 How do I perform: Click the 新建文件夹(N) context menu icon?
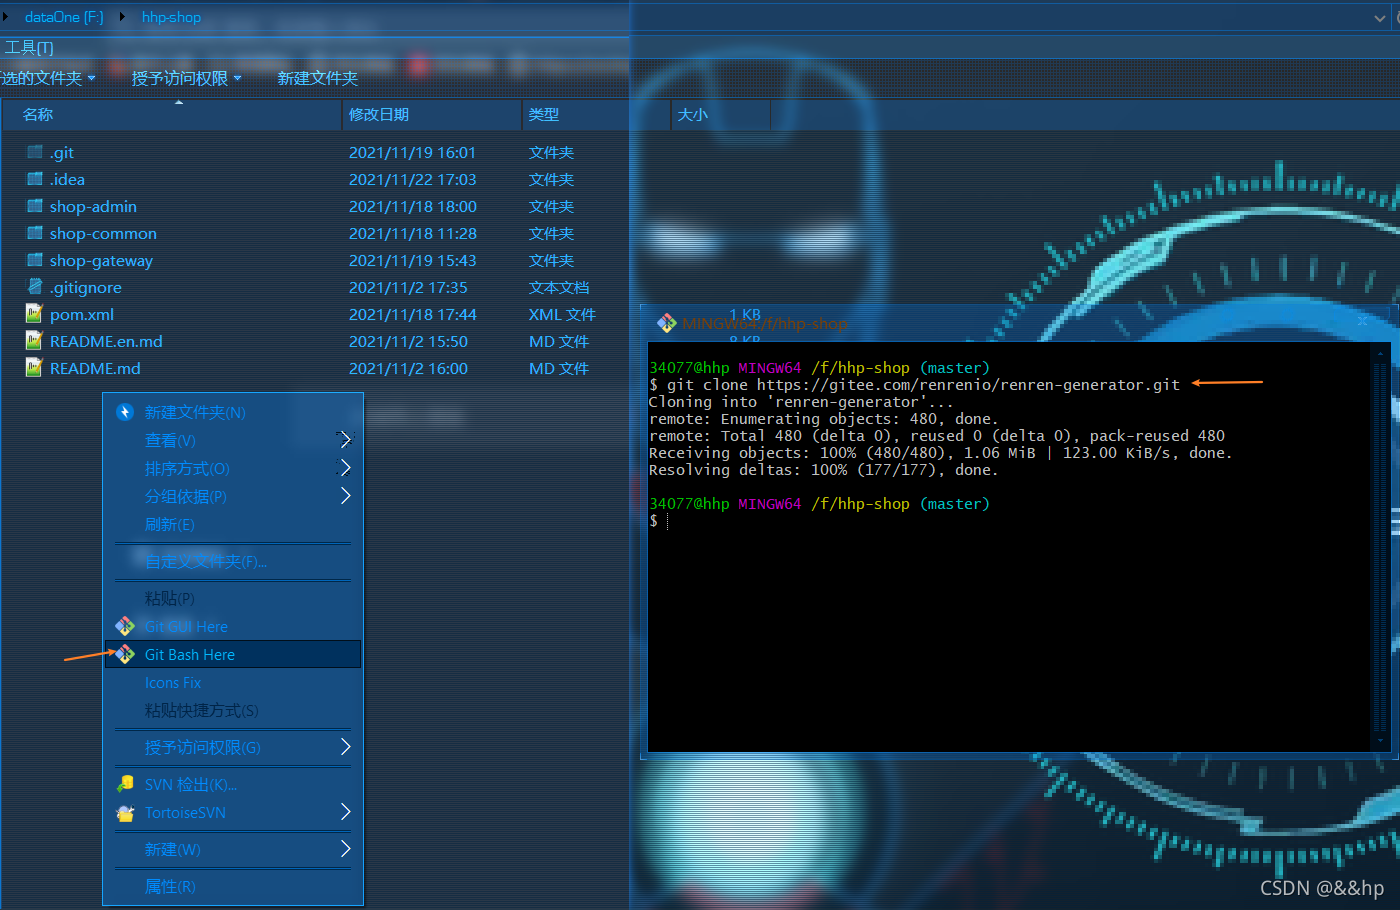pyautogui.click(x=125, y=412)
